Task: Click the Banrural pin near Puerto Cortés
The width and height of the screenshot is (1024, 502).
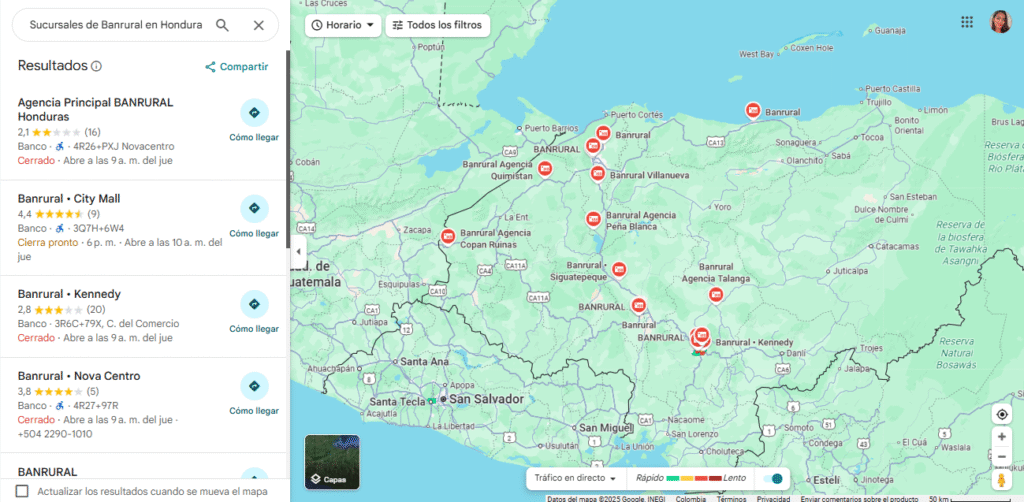Action: point(603,134)
